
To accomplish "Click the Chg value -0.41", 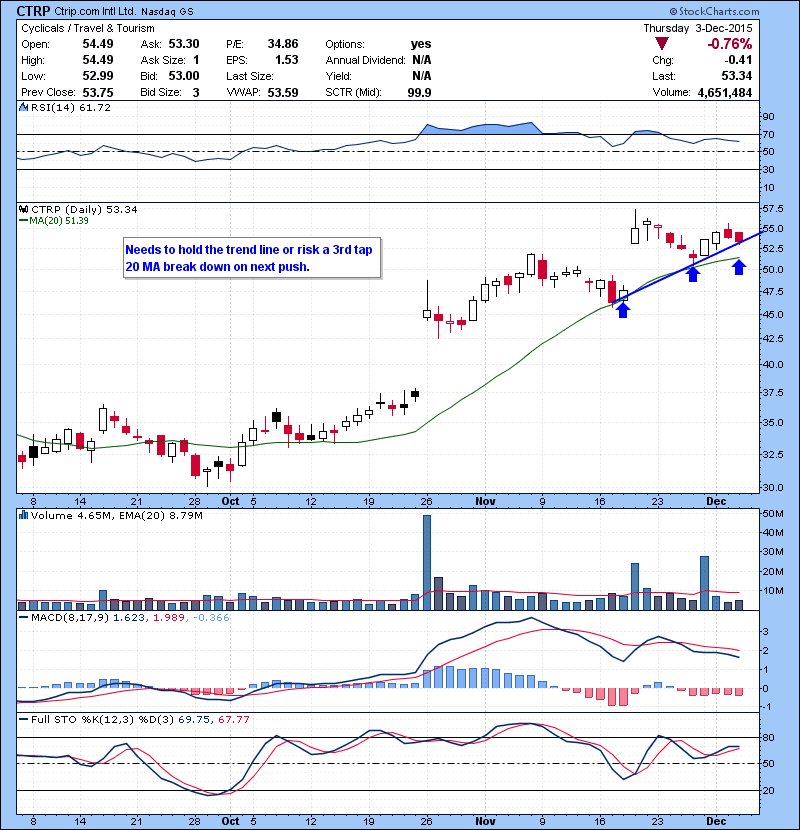I will tap(738, 60).
